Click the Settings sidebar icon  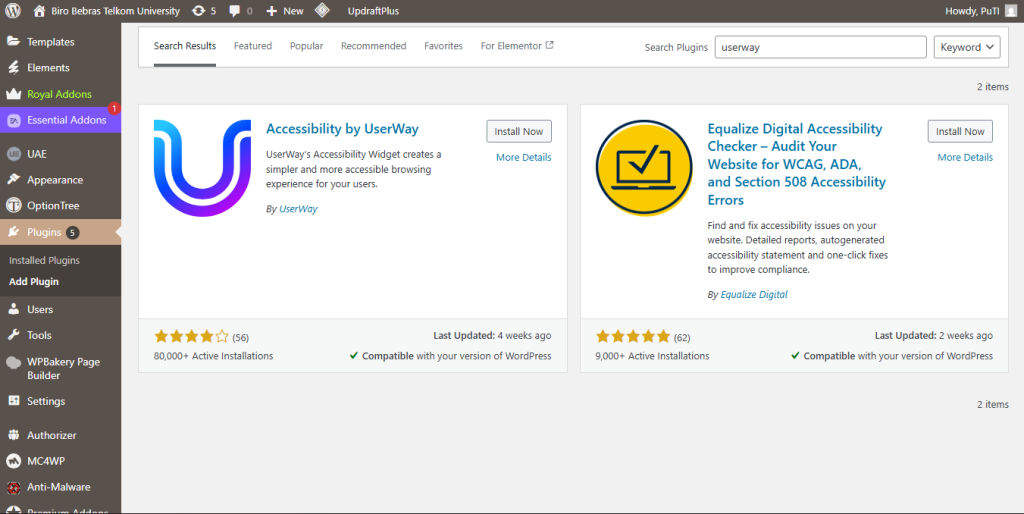[x=14, y=401]
